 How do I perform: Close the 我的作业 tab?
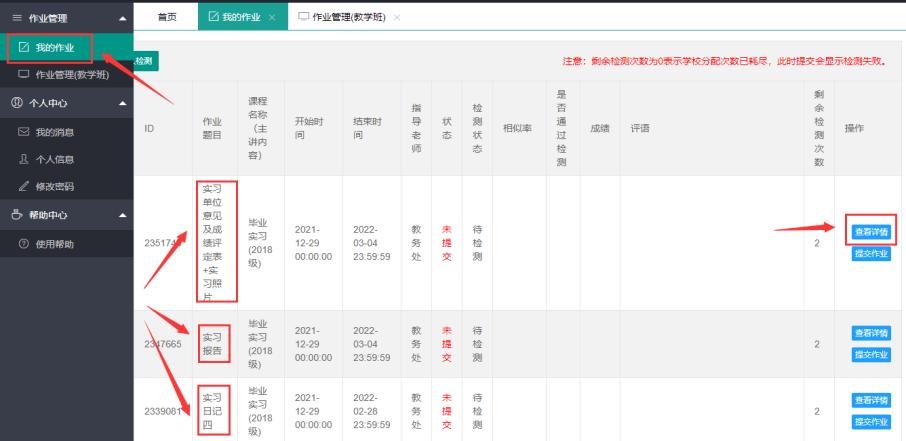(273, 18)
